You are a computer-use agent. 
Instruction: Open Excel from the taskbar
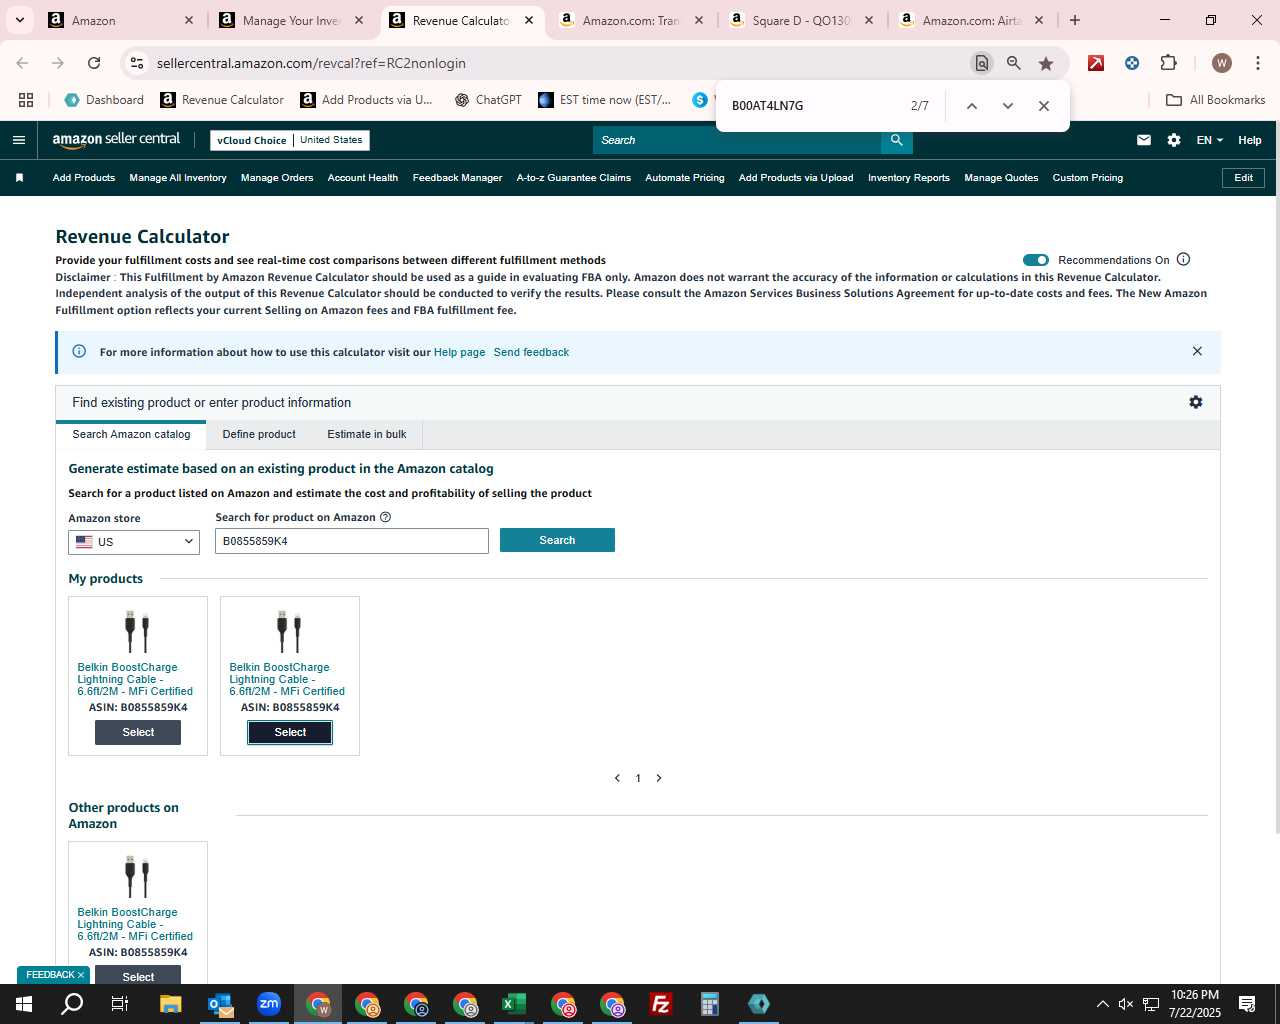tap(514, 1004)
